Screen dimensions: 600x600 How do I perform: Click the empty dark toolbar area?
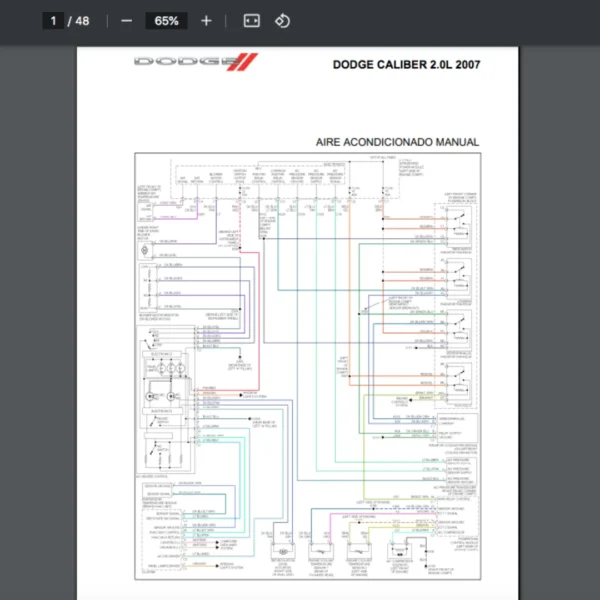450,21
